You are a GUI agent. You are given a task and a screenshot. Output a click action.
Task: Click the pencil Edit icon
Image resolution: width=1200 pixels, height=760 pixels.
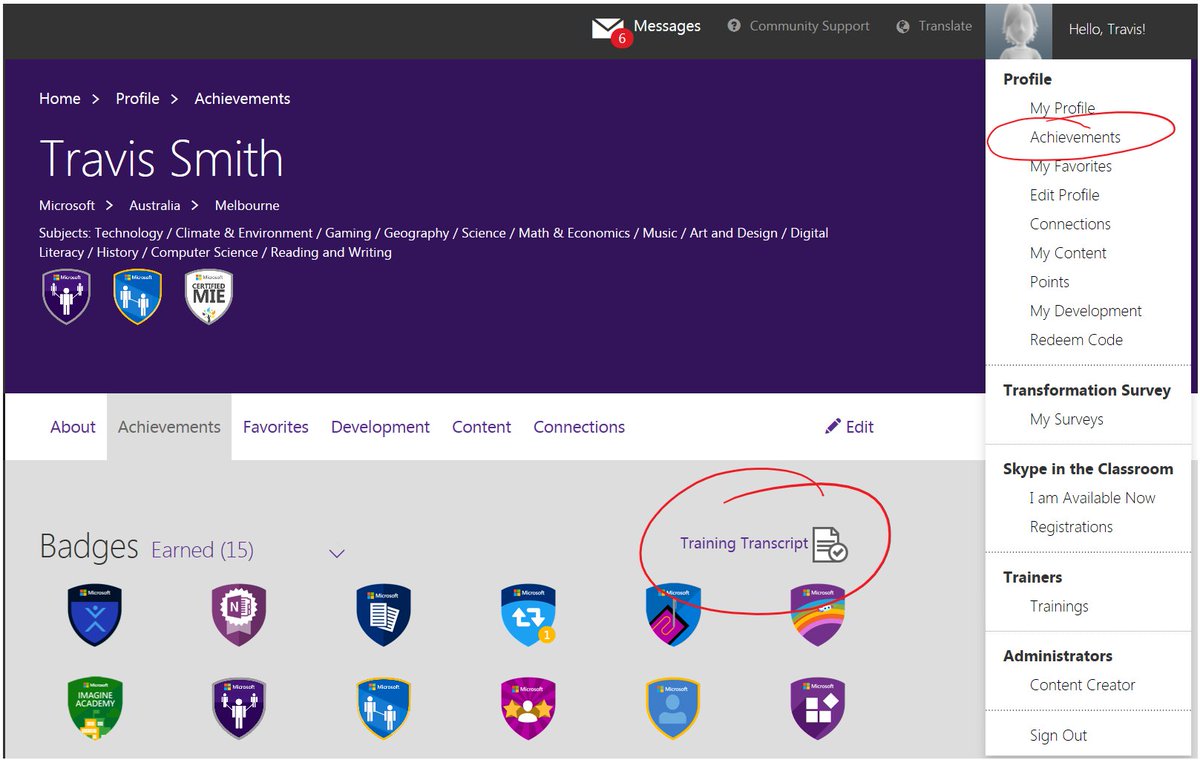pyautogui.click(x=833, y=426)
